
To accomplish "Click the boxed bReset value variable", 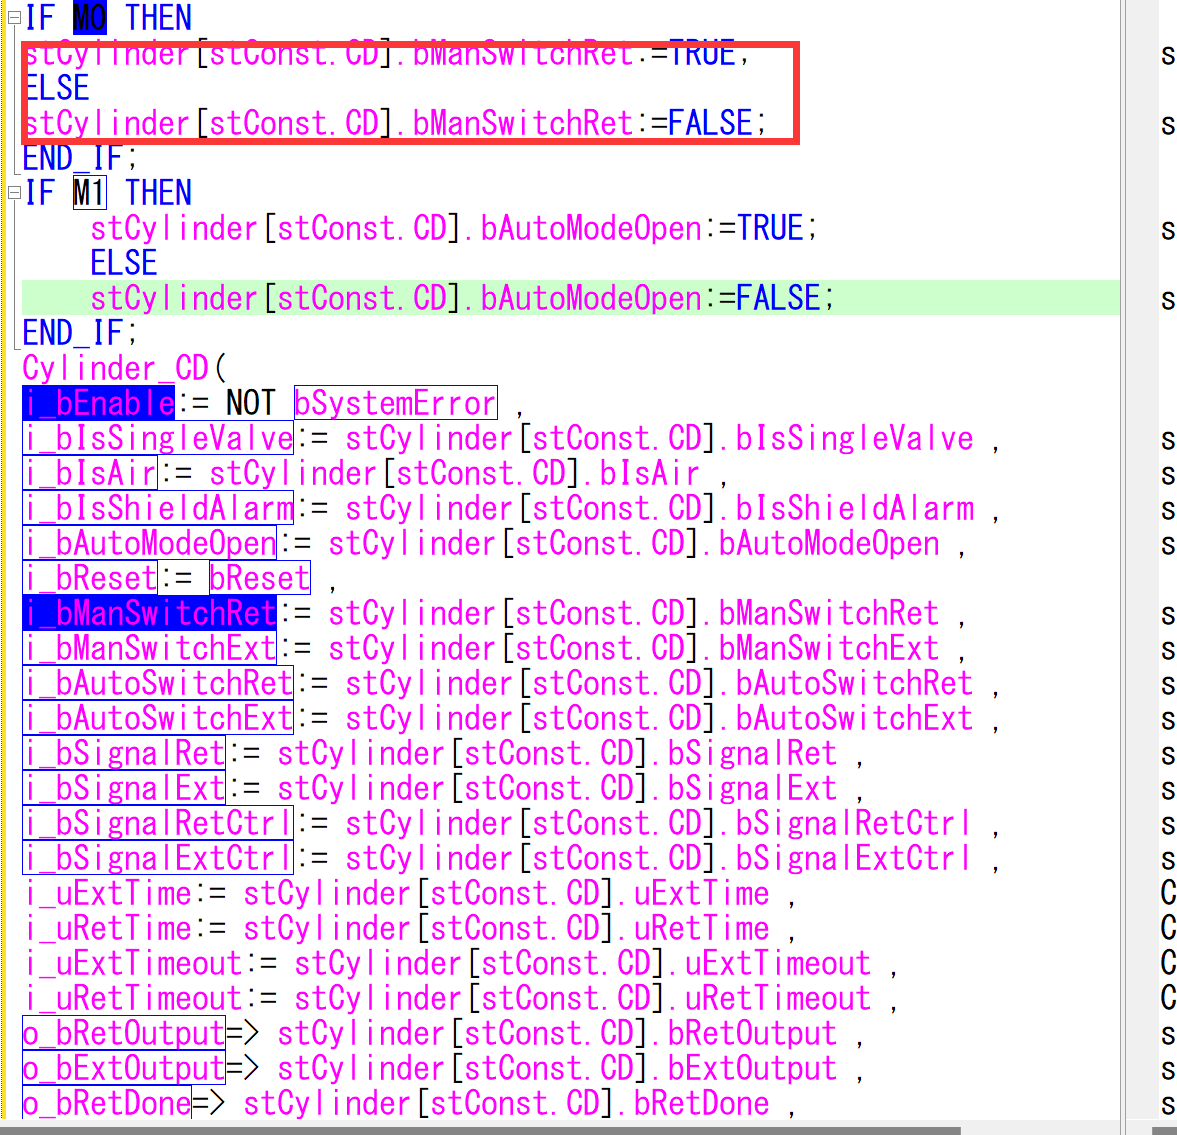I will 260,578.
